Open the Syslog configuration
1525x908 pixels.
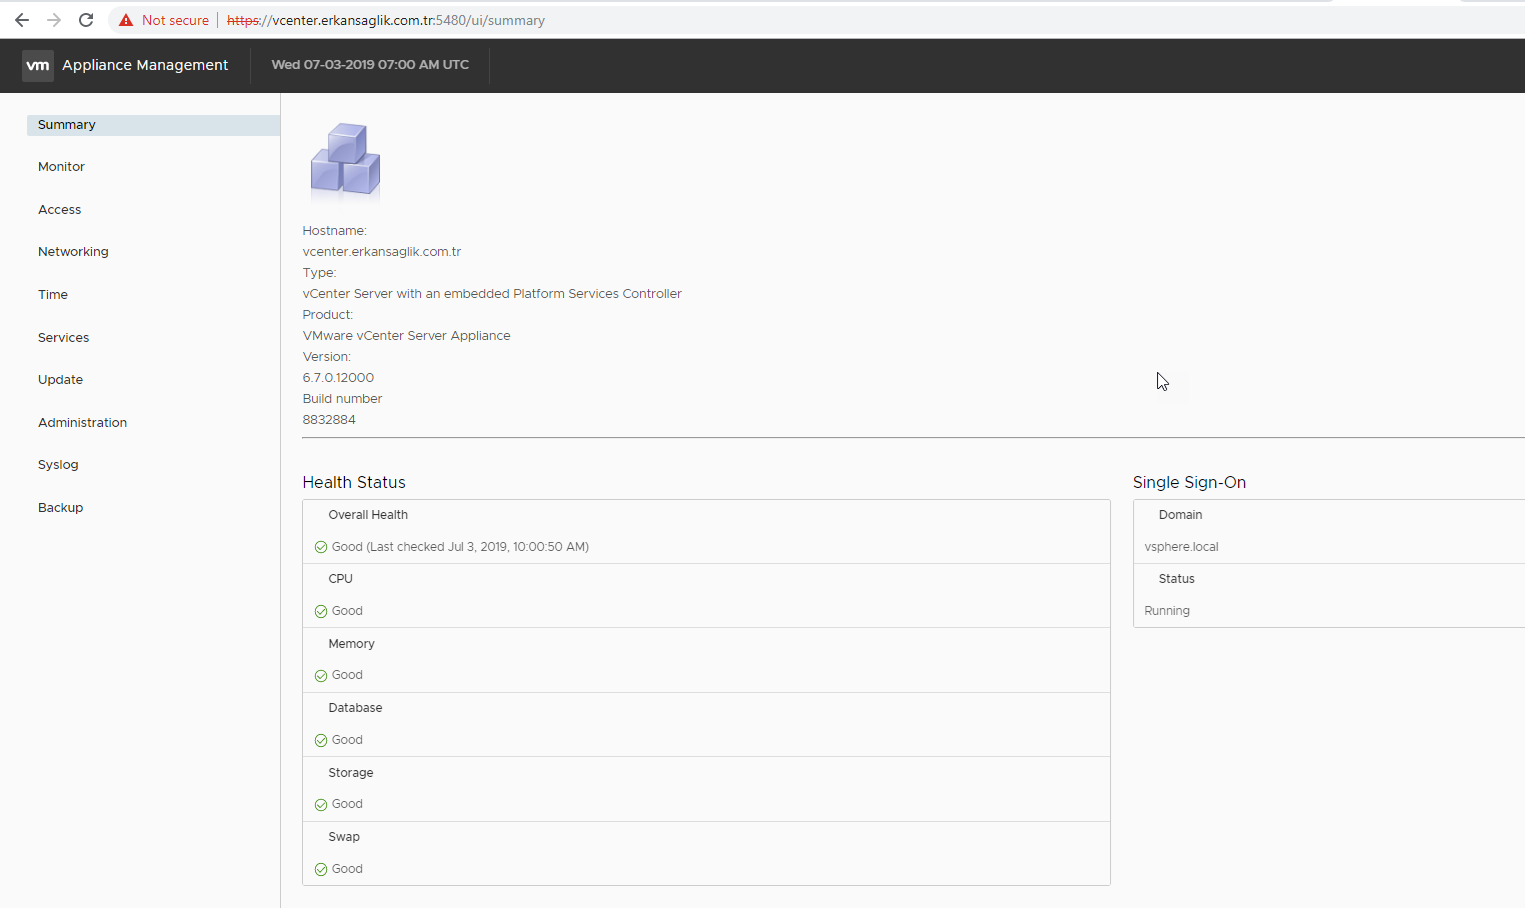pyautogui.click(x=58, y=465)
